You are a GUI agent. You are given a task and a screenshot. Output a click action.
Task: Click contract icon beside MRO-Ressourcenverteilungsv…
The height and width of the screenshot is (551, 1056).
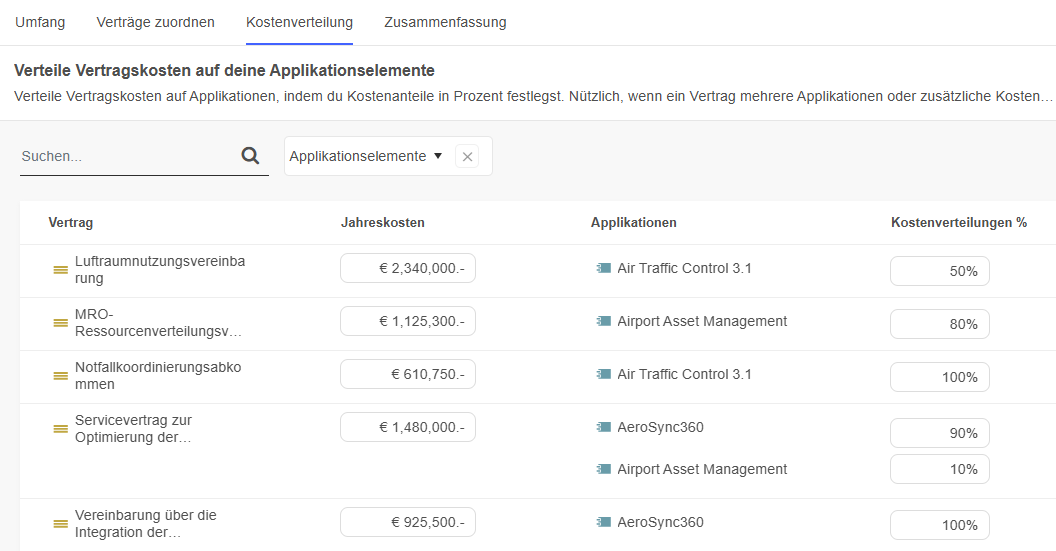point(60,323)
